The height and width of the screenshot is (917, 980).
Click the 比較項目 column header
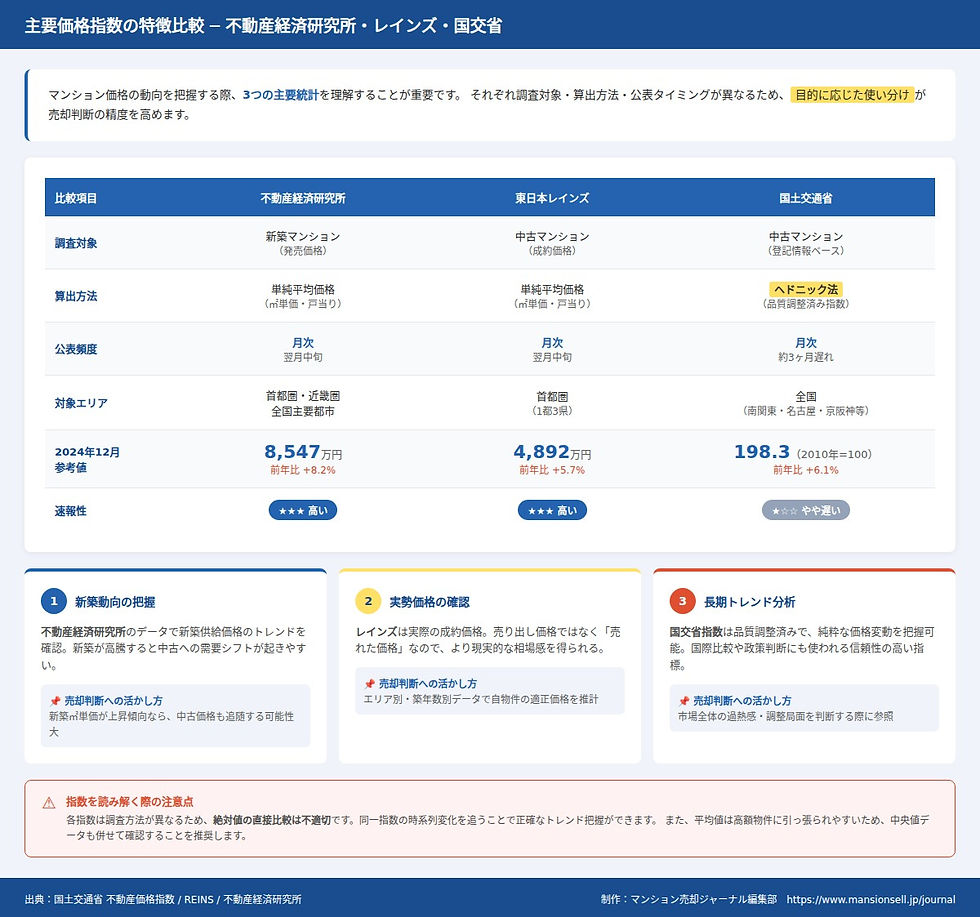point(76,198)
